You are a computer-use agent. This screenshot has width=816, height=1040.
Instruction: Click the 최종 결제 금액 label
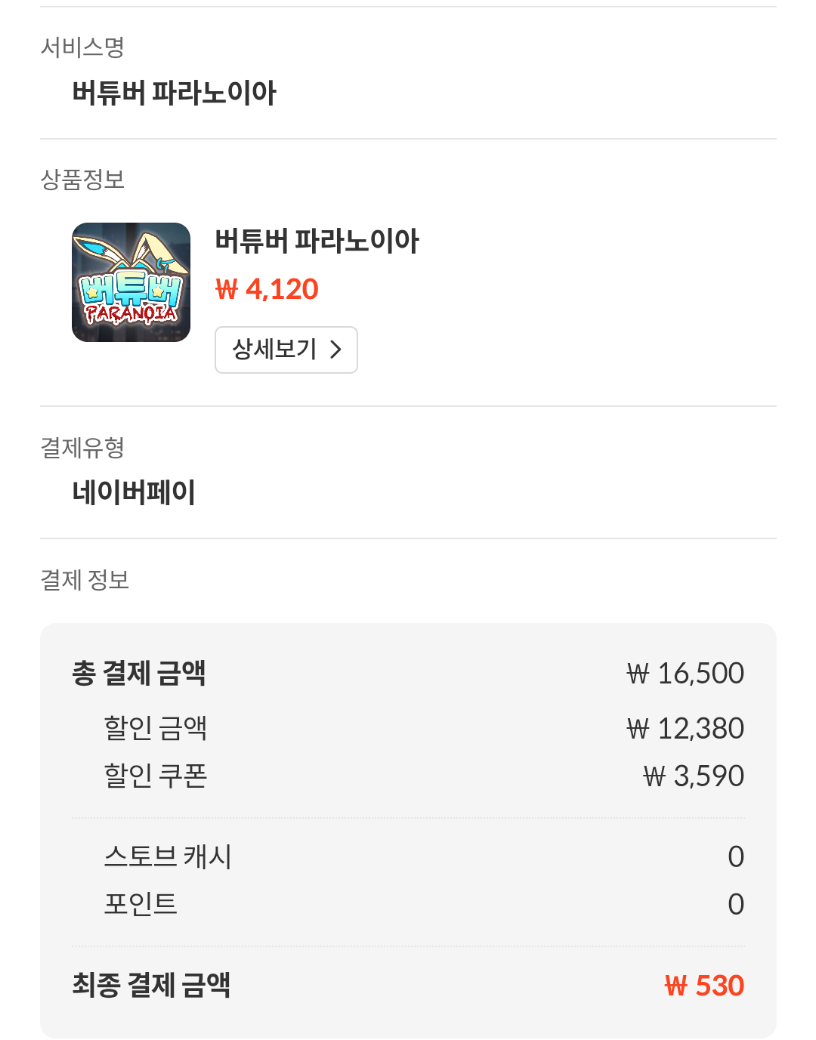coord(151,985)
